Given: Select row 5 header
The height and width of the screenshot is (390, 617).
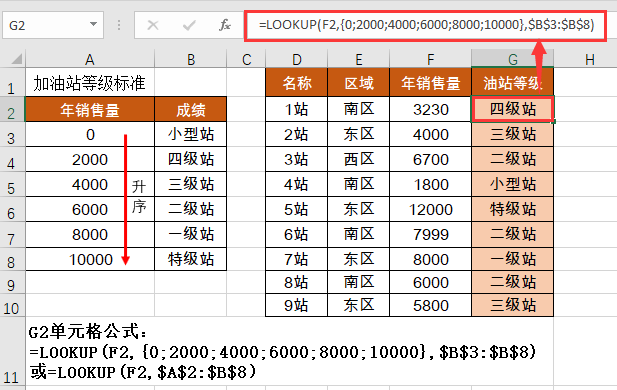Looking at the screenshot, I should 12,184.
